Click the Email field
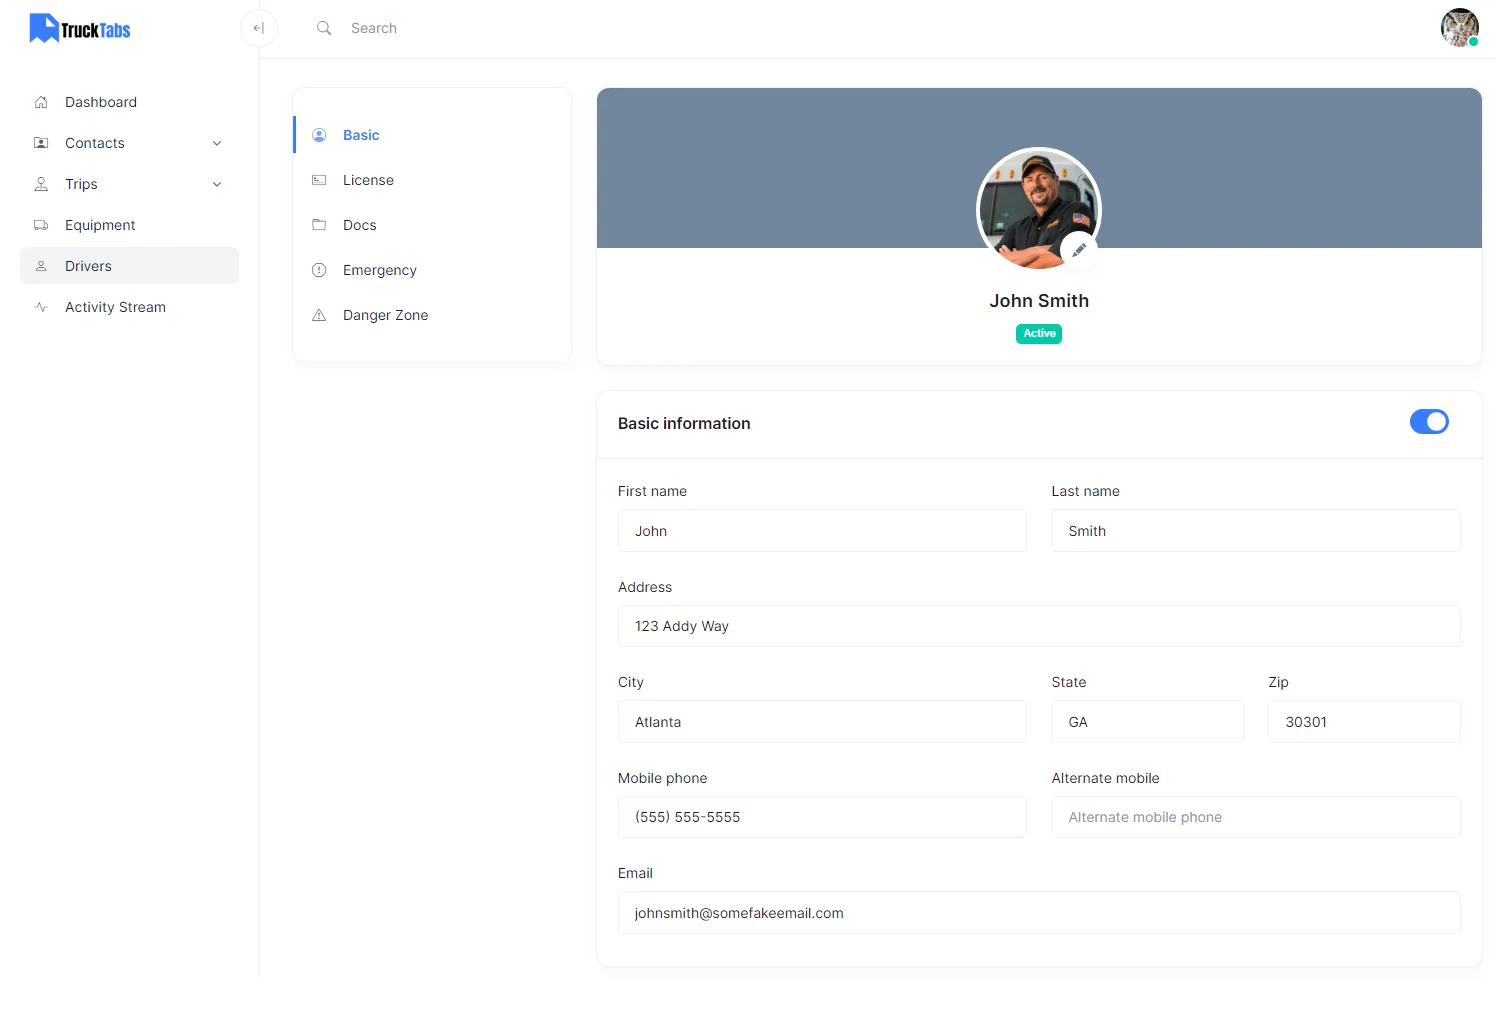 [x=1039, y=913]
